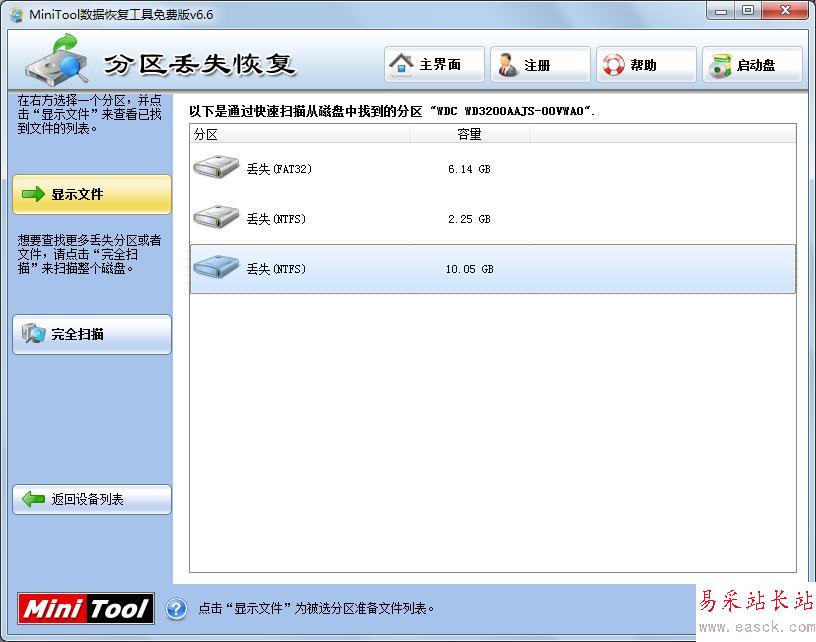This screenshot has height=642, width=816.
Task: Open 帮助 help
Action: 646,65
